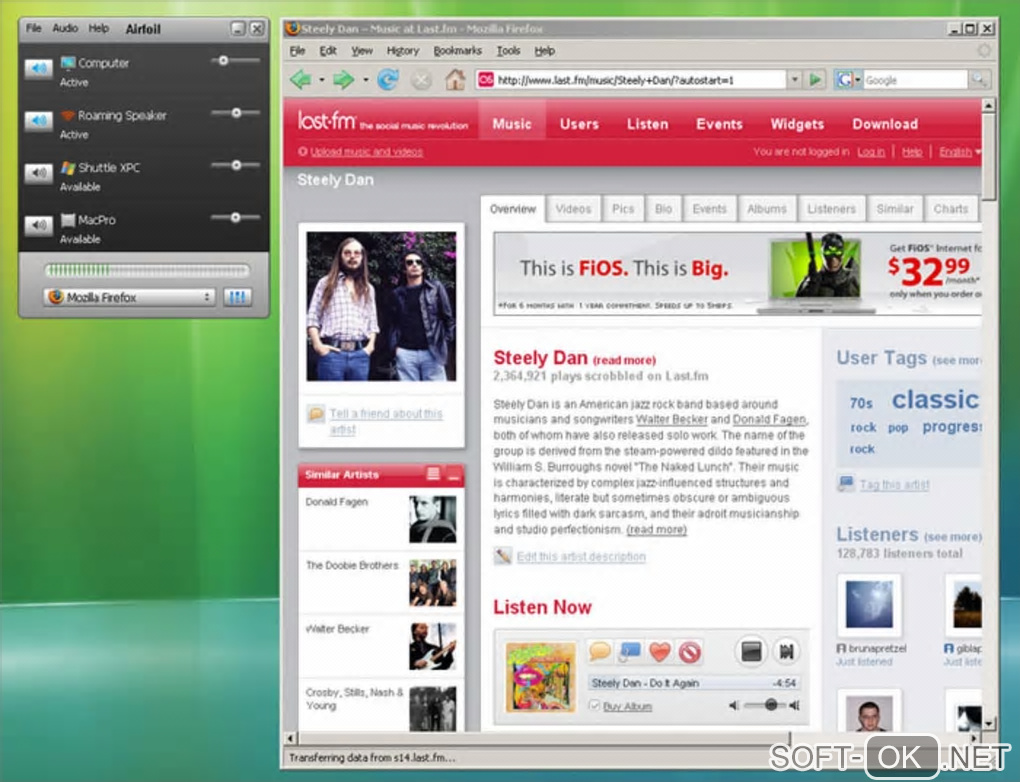Click the Stop loading icon

422,80
